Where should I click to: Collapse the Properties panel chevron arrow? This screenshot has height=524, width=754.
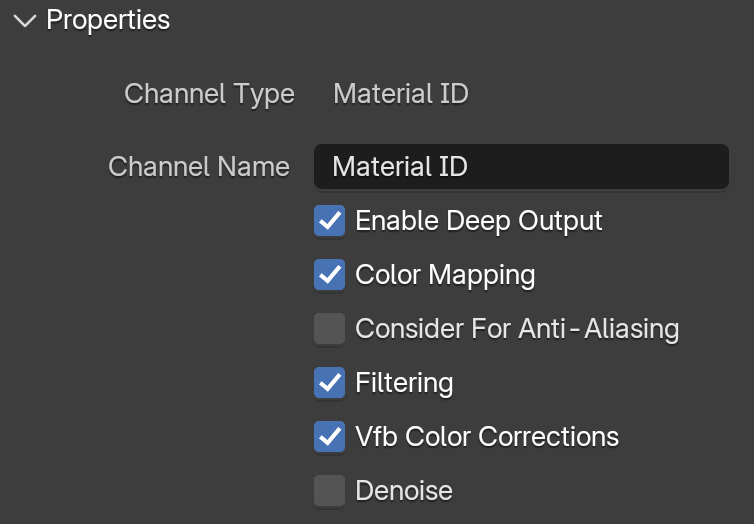pyautogui.click(x=25, y=21)
